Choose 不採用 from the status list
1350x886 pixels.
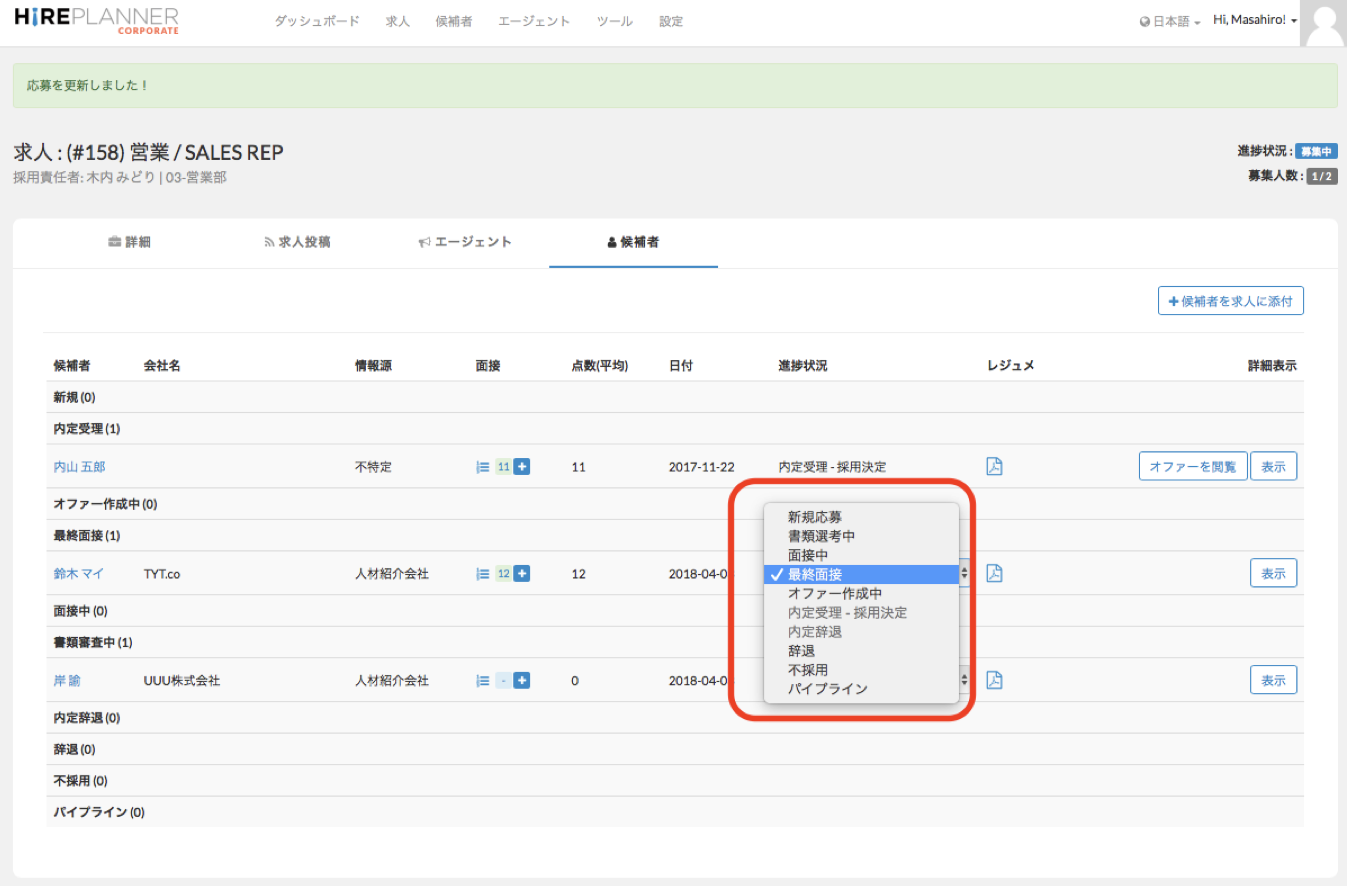pyautogui.click(x=807, y=670)
